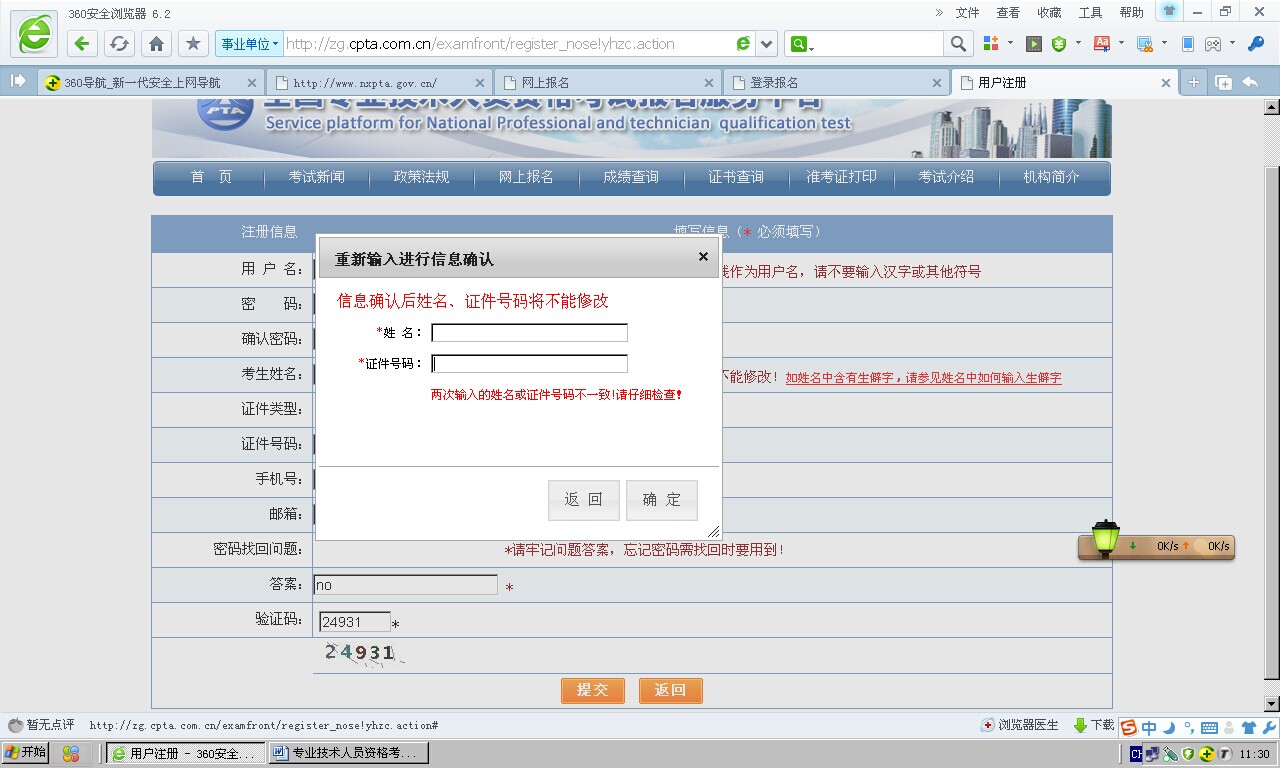This screenshot has height=768, width=1280.
Task: Click the Sogou input method S icon
Action: click(x=1128, y=727)
